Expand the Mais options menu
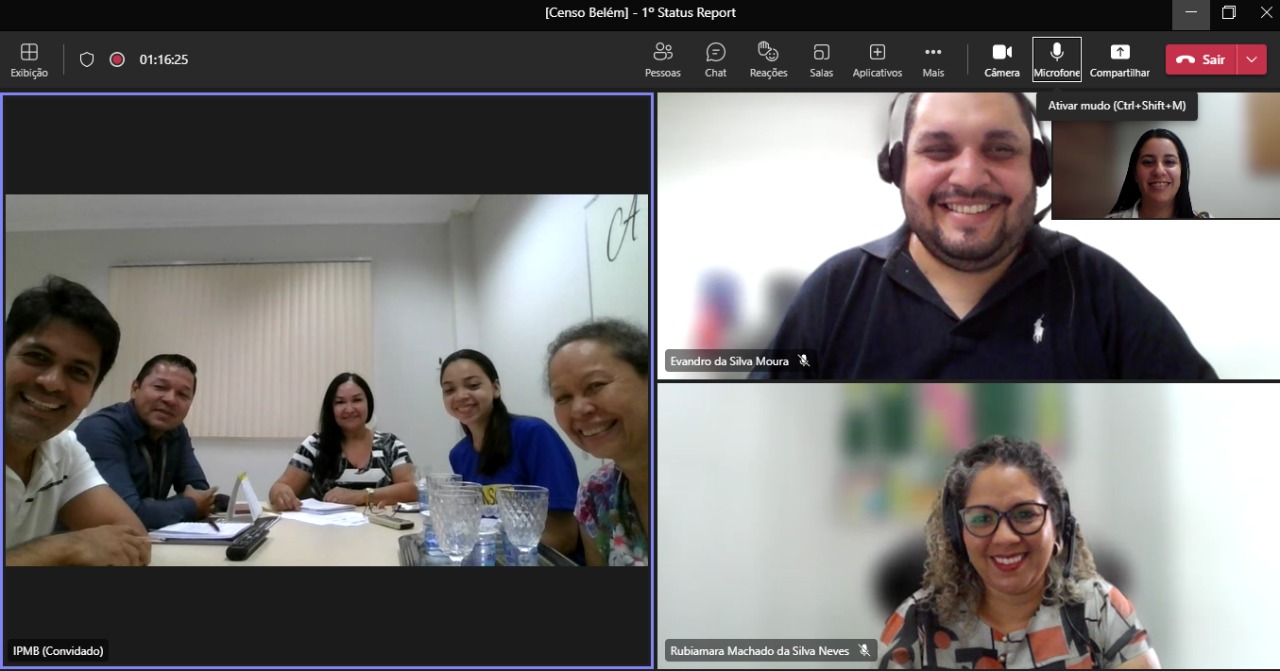1280x671 pixels. tap(933, 60)
